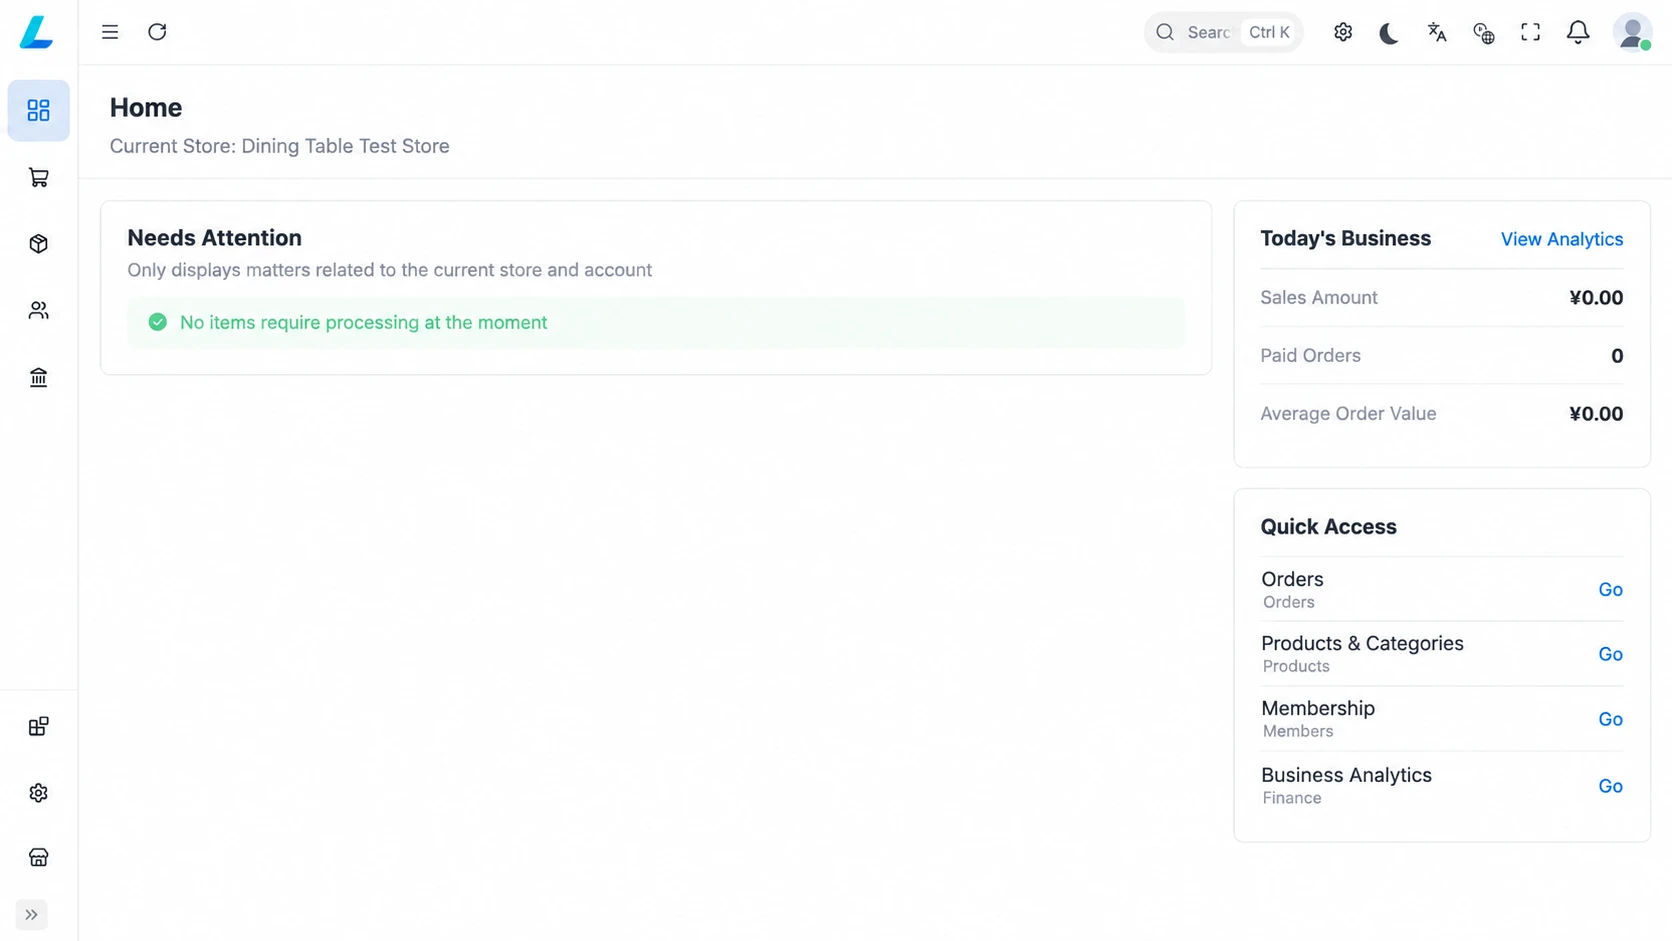Click the clock and globe timezone icon
The image size is (1672, 941).
(1484, 33)
